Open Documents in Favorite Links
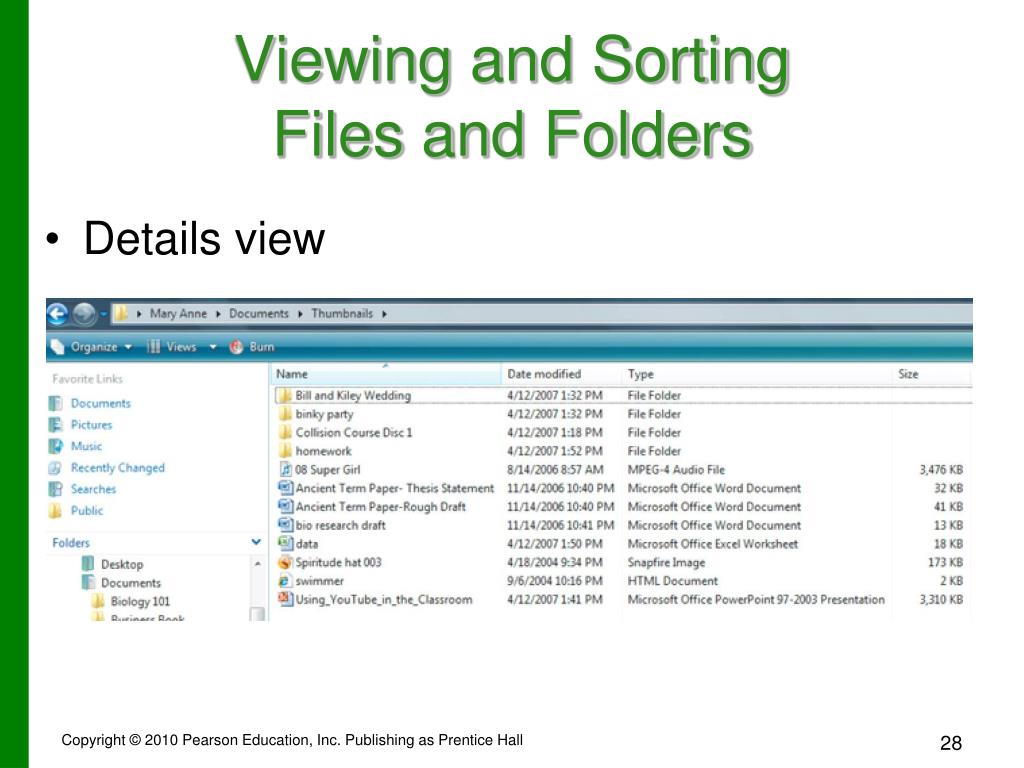Viewport: 1024px width, 768px height. coord(101,404)
